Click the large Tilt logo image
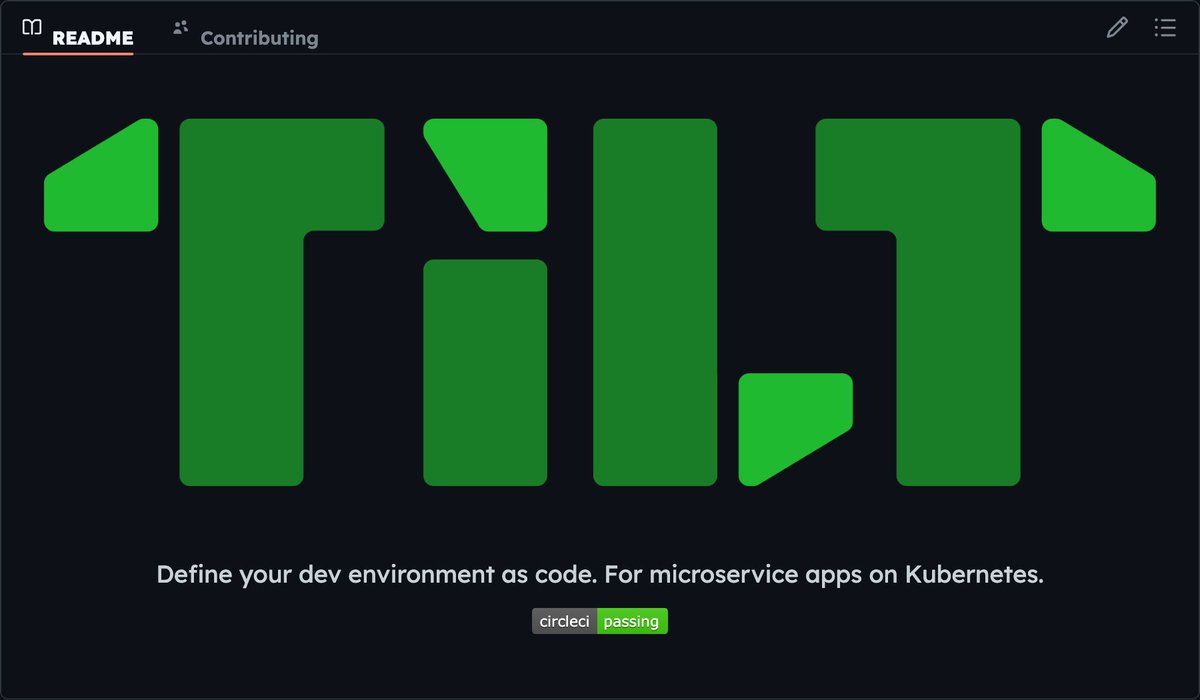 [600, 302]
